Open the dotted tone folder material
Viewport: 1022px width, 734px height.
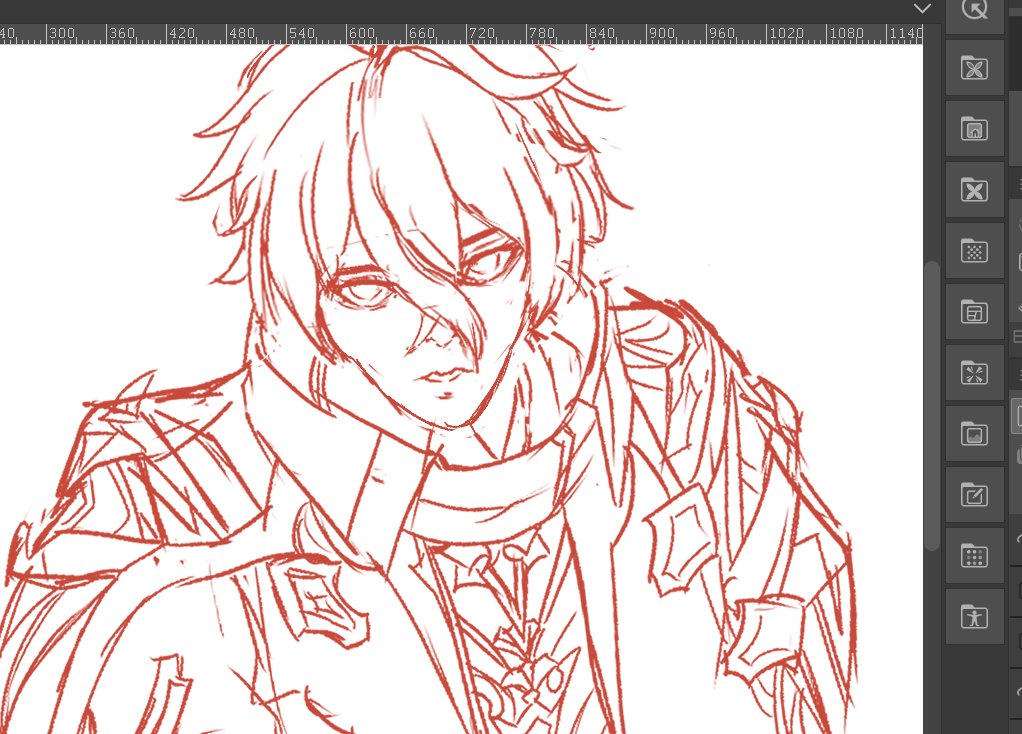click(974, 250)
